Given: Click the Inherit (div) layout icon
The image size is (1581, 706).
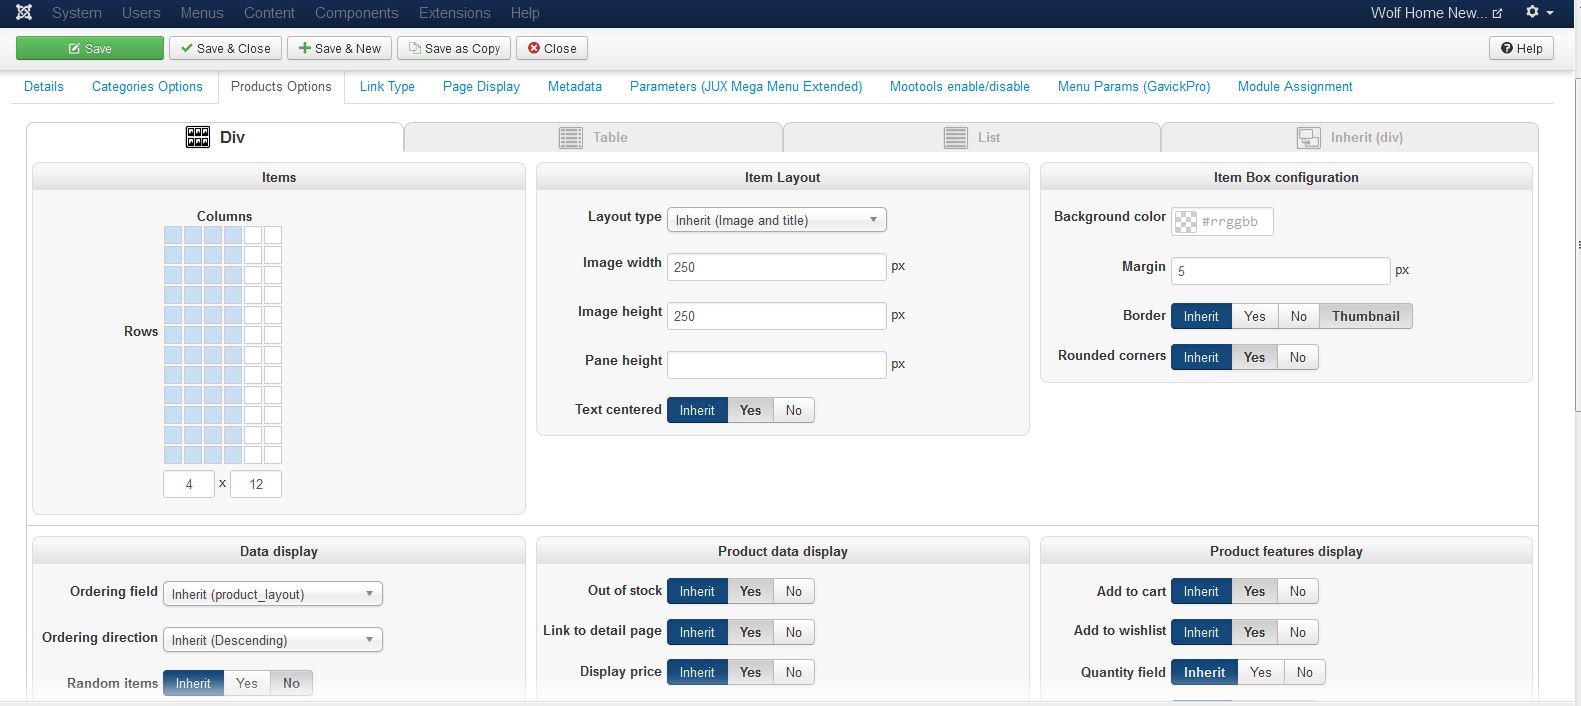Looking at the screenshot, I should pos(1309,137).
